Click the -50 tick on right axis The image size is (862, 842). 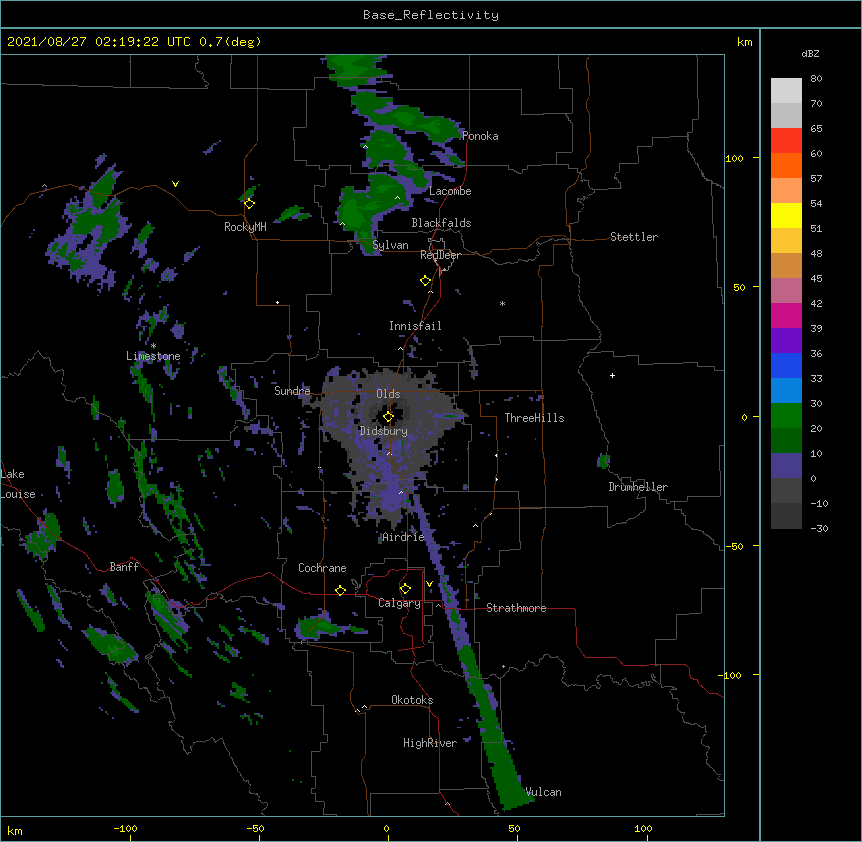pos(734,546)
